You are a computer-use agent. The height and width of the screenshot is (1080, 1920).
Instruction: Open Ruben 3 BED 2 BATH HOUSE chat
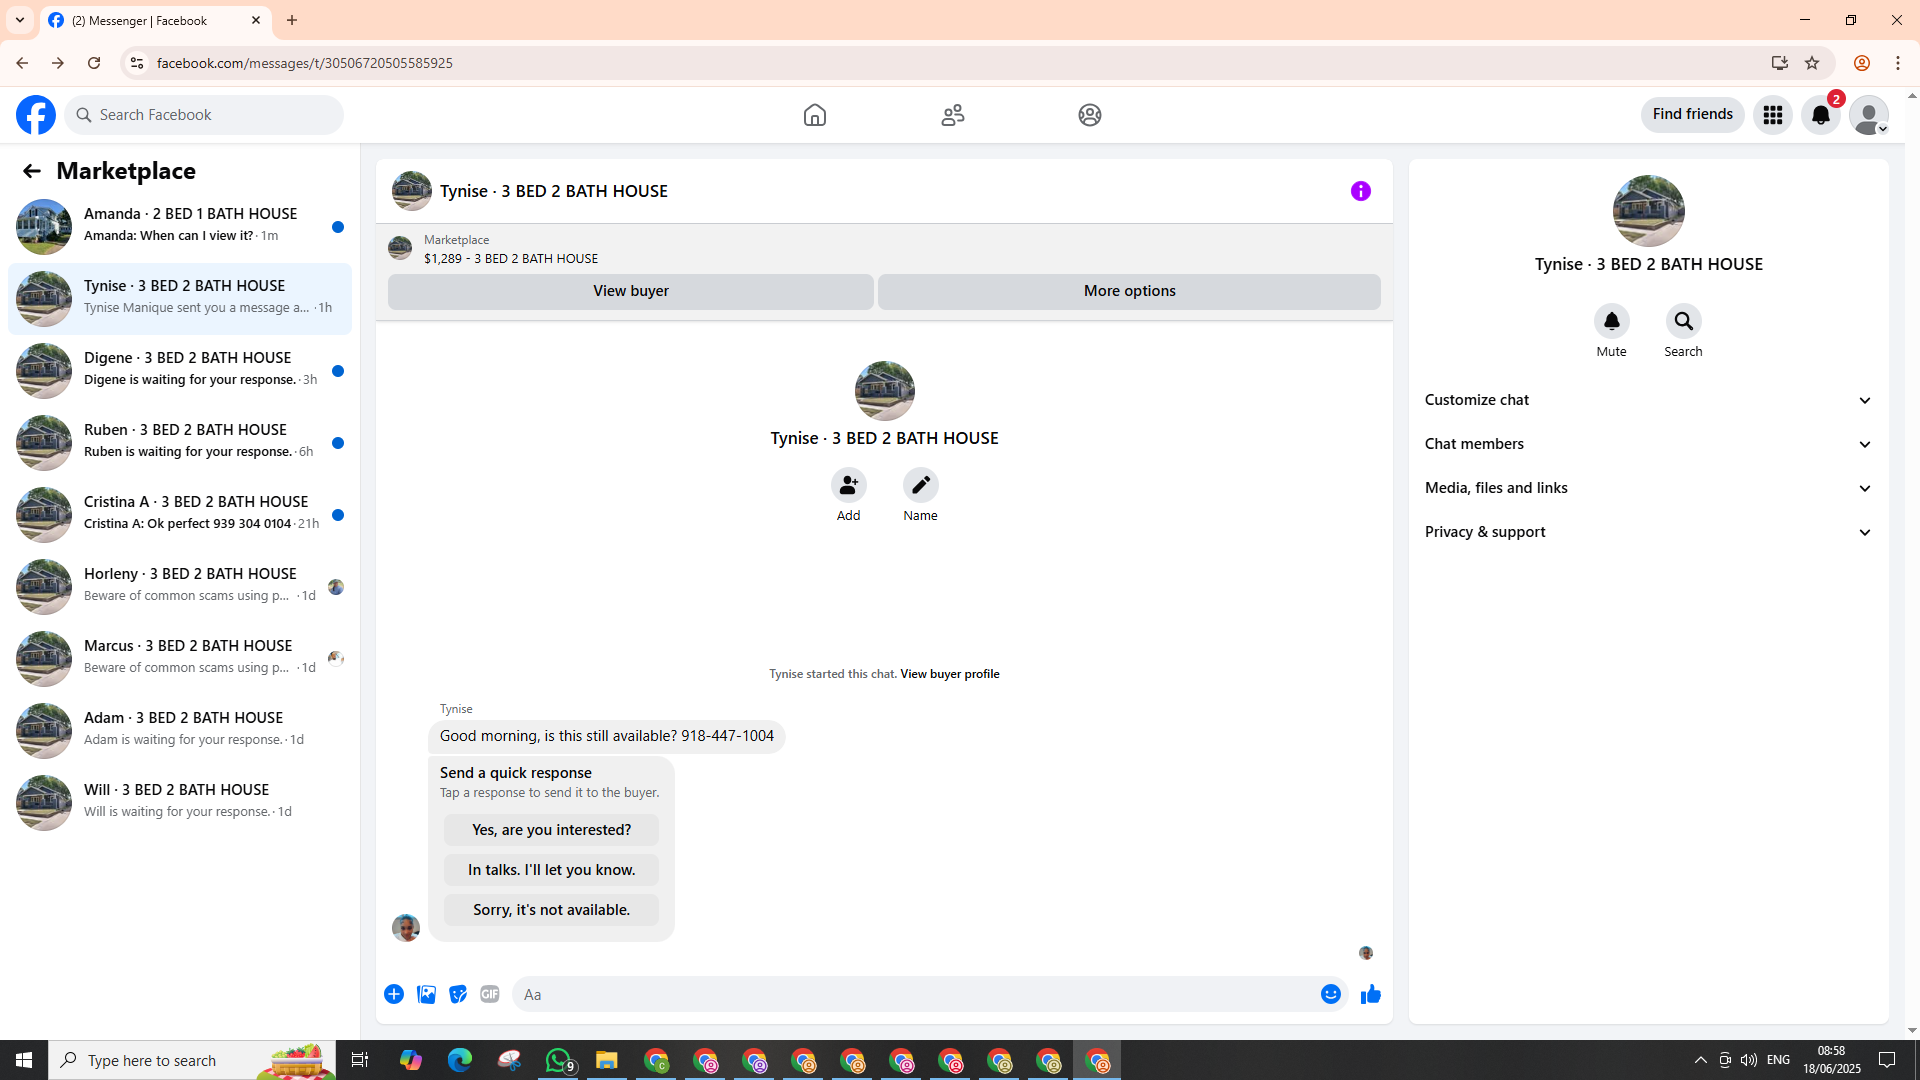pyautogui.click(x=180, y=443)
